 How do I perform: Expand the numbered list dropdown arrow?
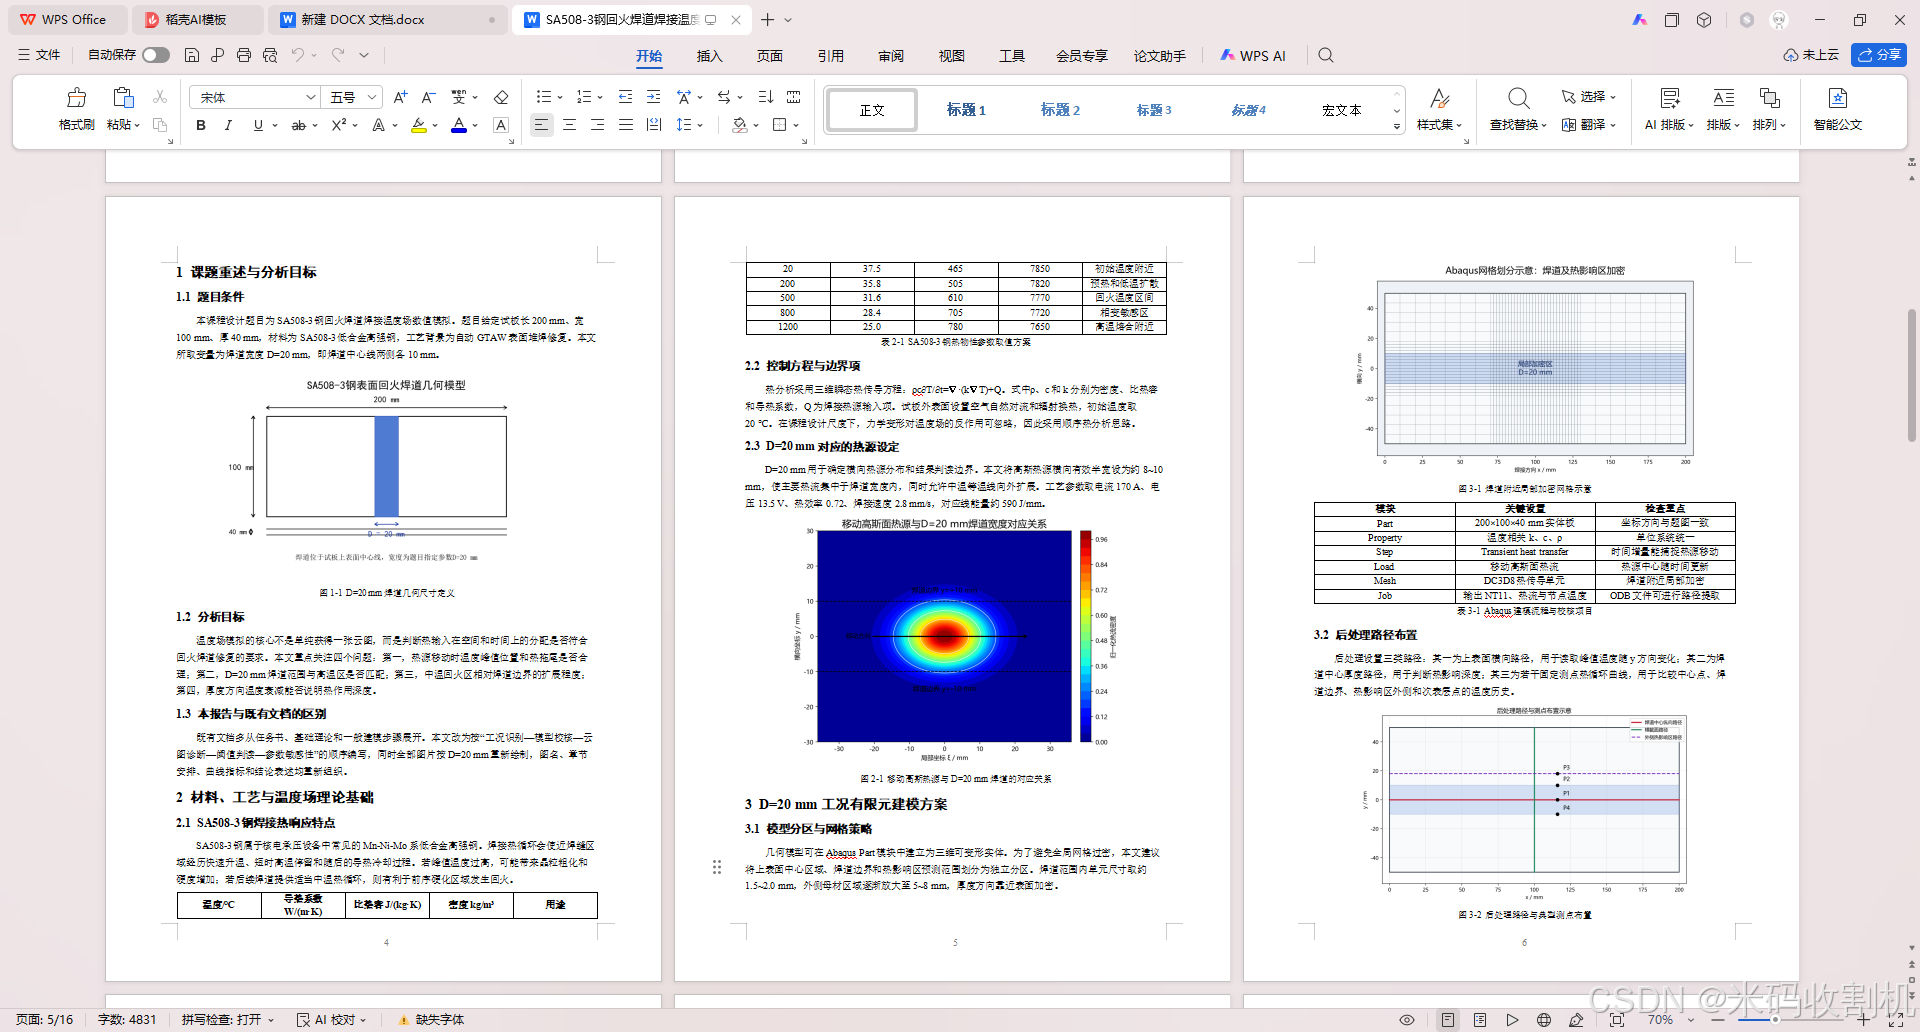(x=599, y=97)
